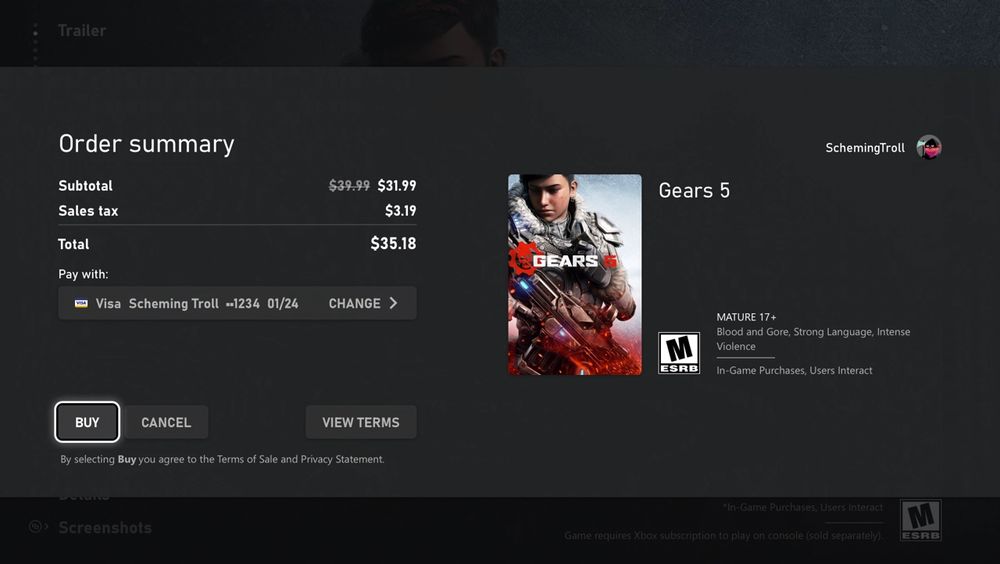Go to the Screenshots menu item
Viewport: 1000px width, 564px height.
click(x=105, y=527)
